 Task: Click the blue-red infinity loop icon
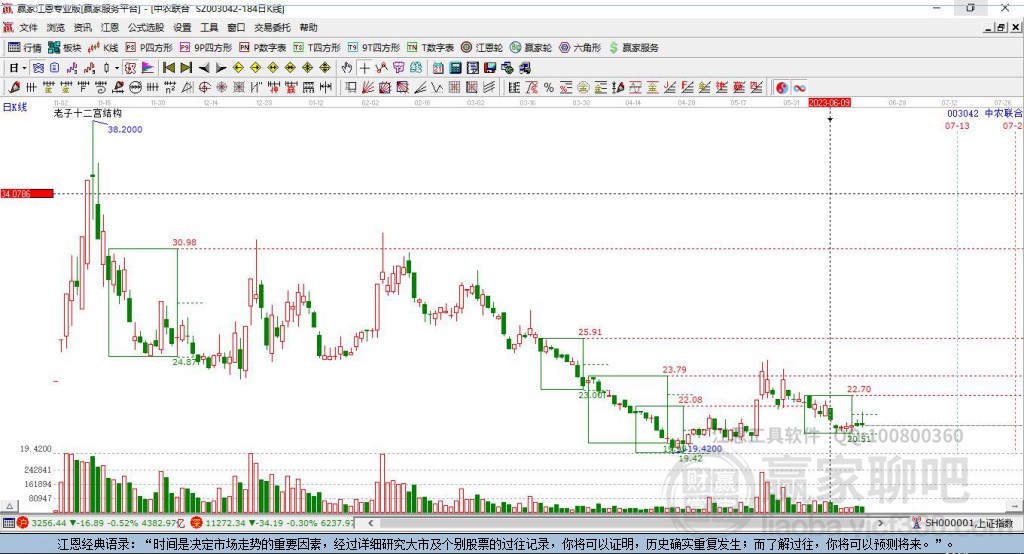(x=799, y=88)
